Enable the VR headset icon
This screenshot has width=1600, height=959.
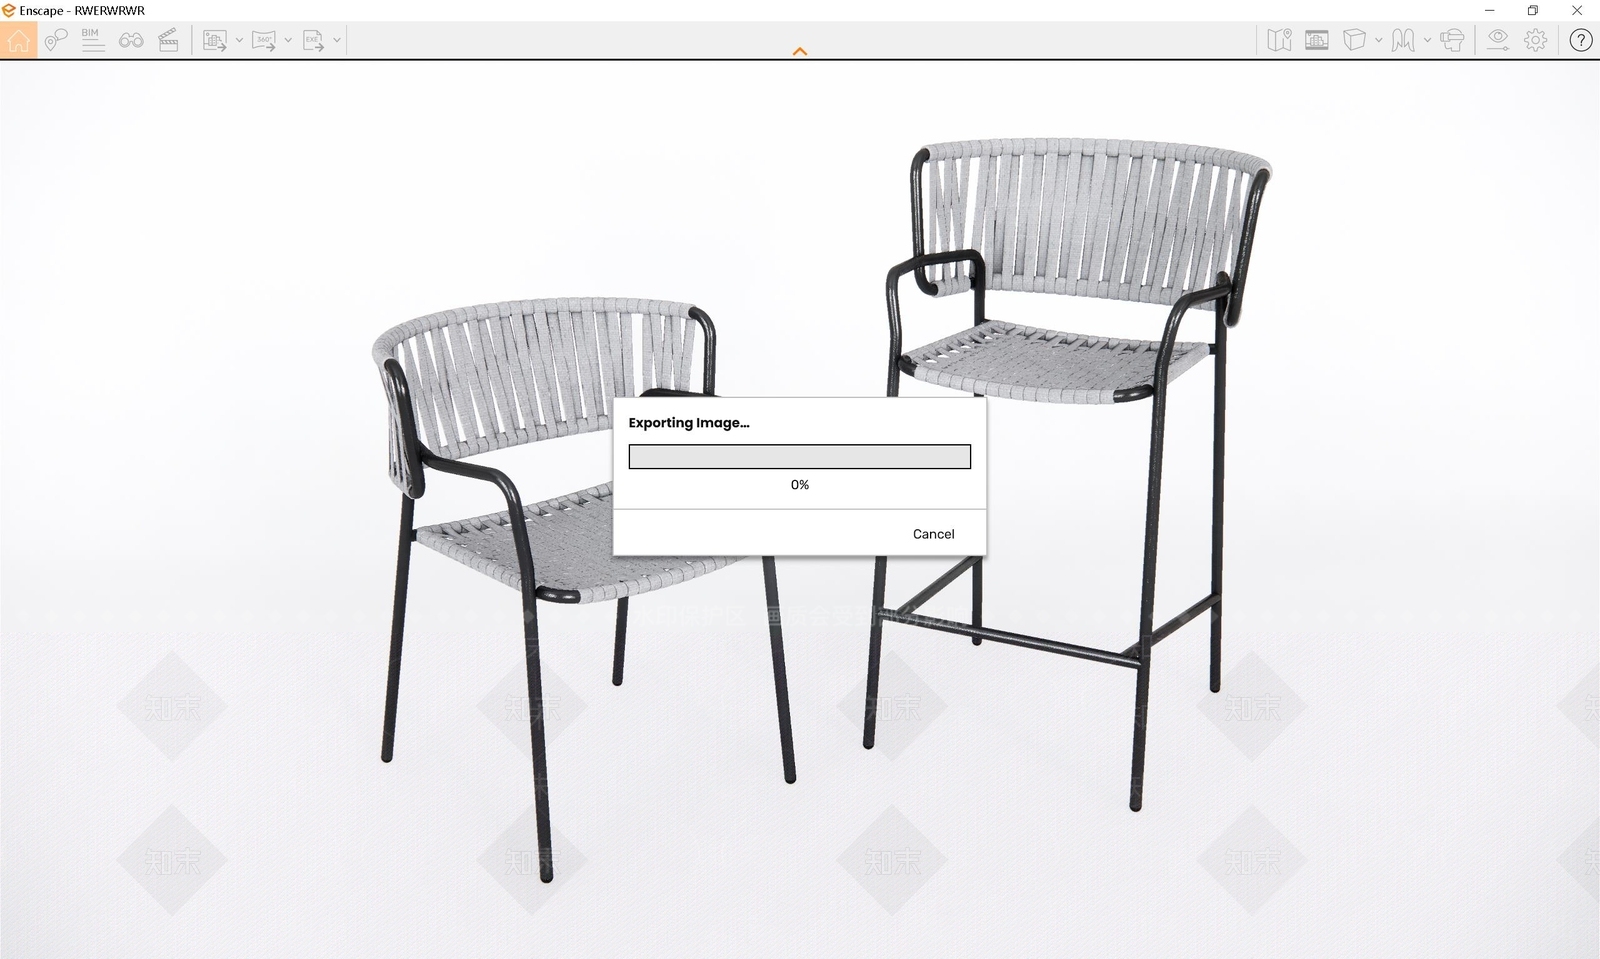pos(1452,40)
